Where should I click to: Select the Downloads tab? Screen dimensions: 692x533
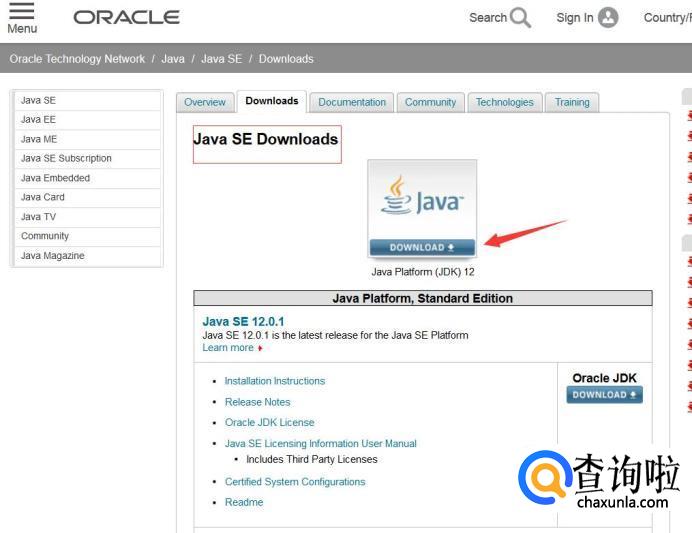(272, 101)
